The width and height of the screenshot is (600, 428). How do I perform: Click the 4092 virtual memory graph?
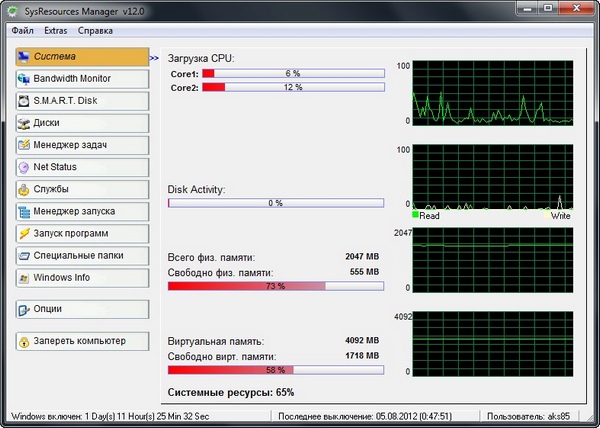[493, 344]
